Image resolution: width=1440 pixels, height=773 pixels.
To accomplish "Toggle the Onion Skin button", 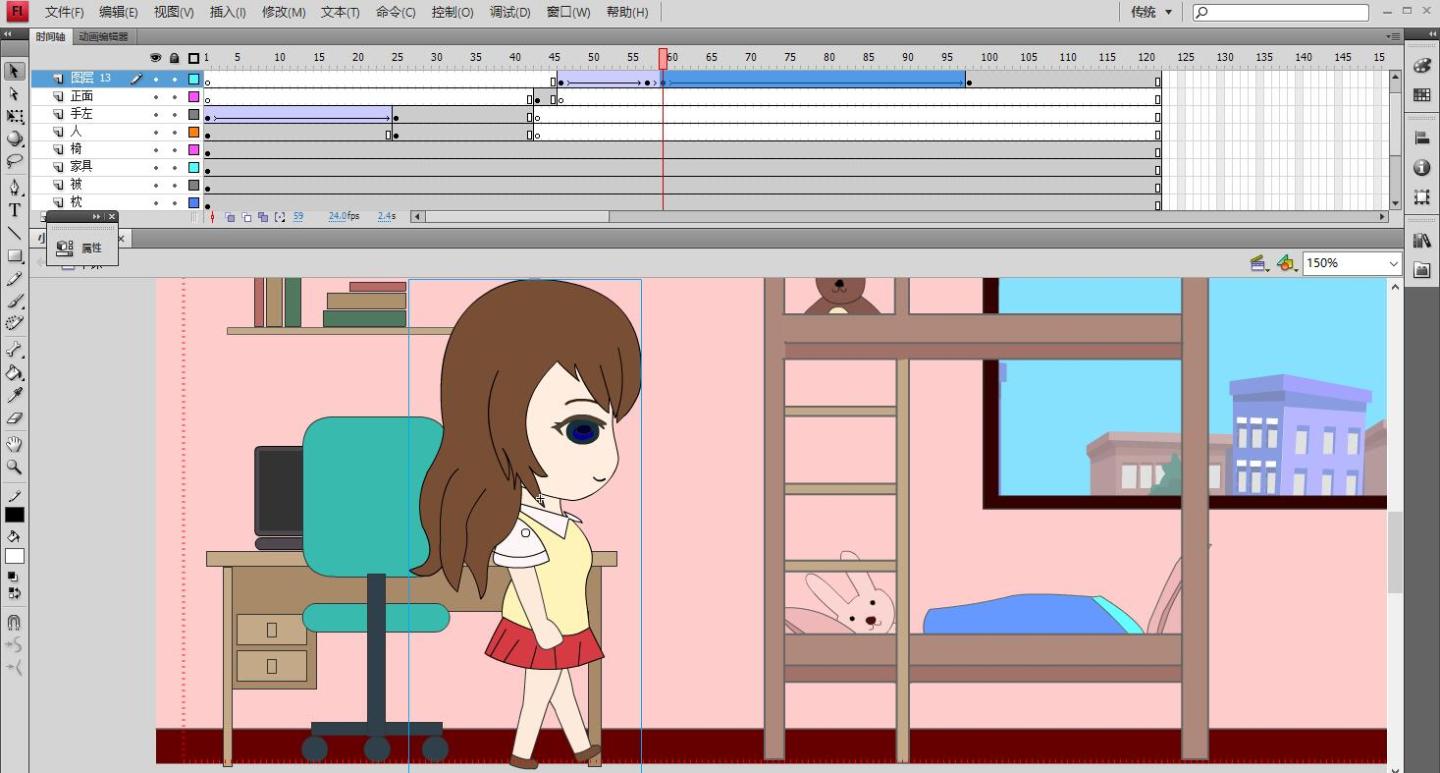I will pyautogui.click(x=230, y=217).
